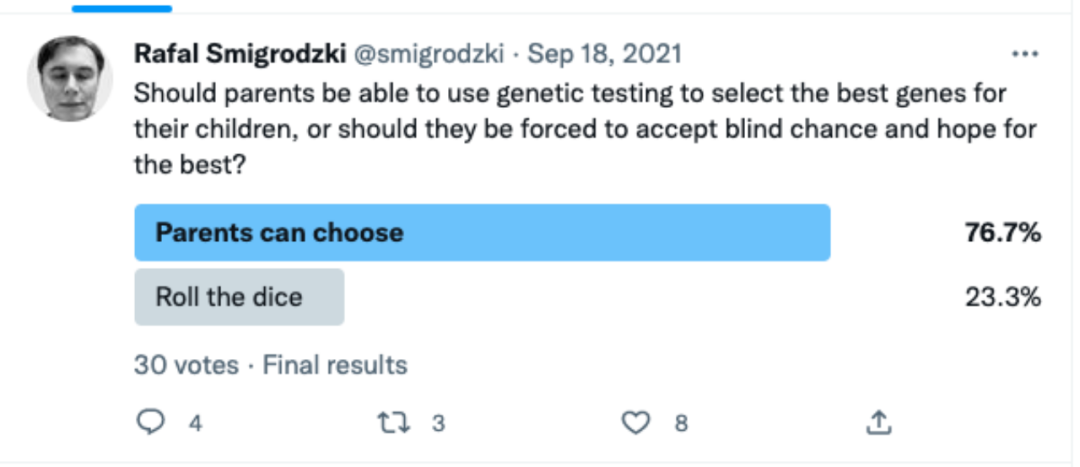
Task: Open the Sep 18, 2021 timestamp link
Action: pyautogui.click(x=604, y=54)
